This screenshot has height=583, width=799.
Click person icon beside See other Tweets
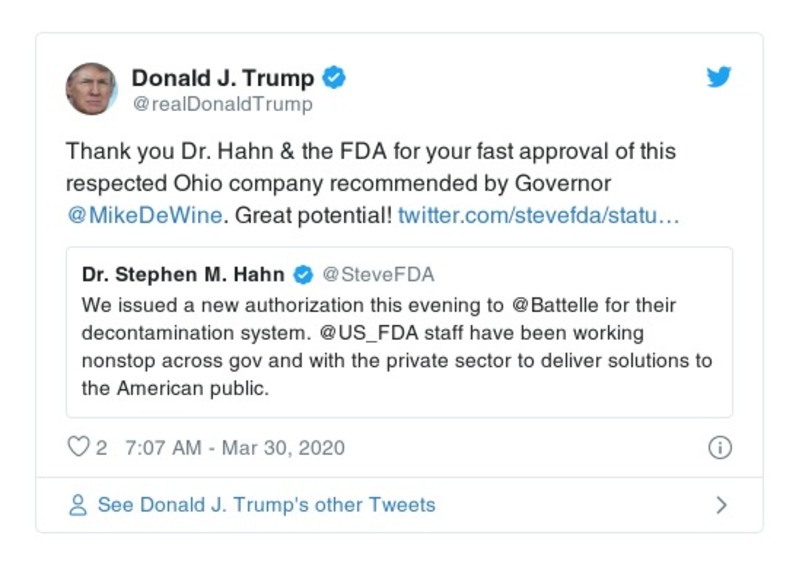78,505
